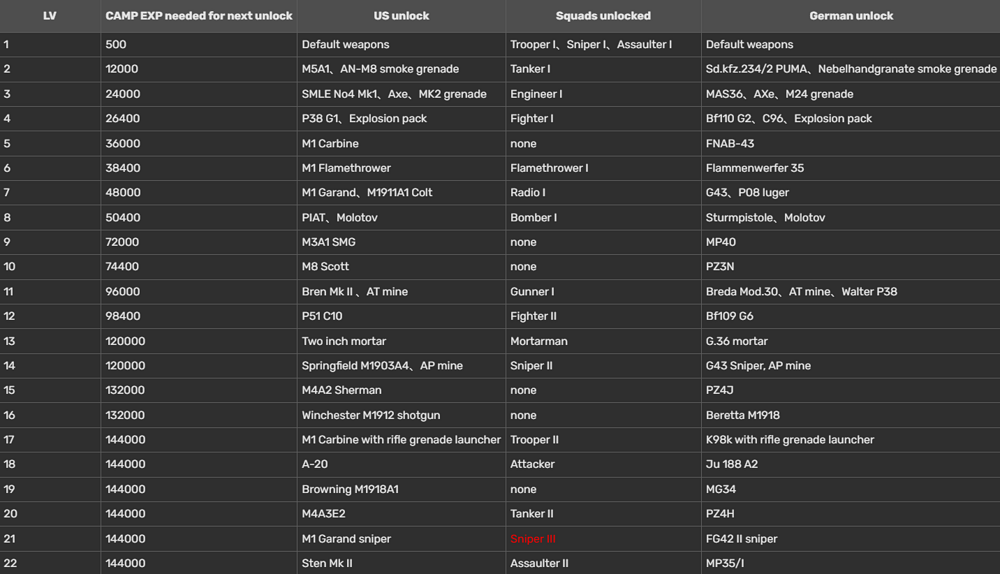This screenshot has width=1000, height=574.
Task: Select the PIAT, Molotov cell
Action: click(401, 217)
